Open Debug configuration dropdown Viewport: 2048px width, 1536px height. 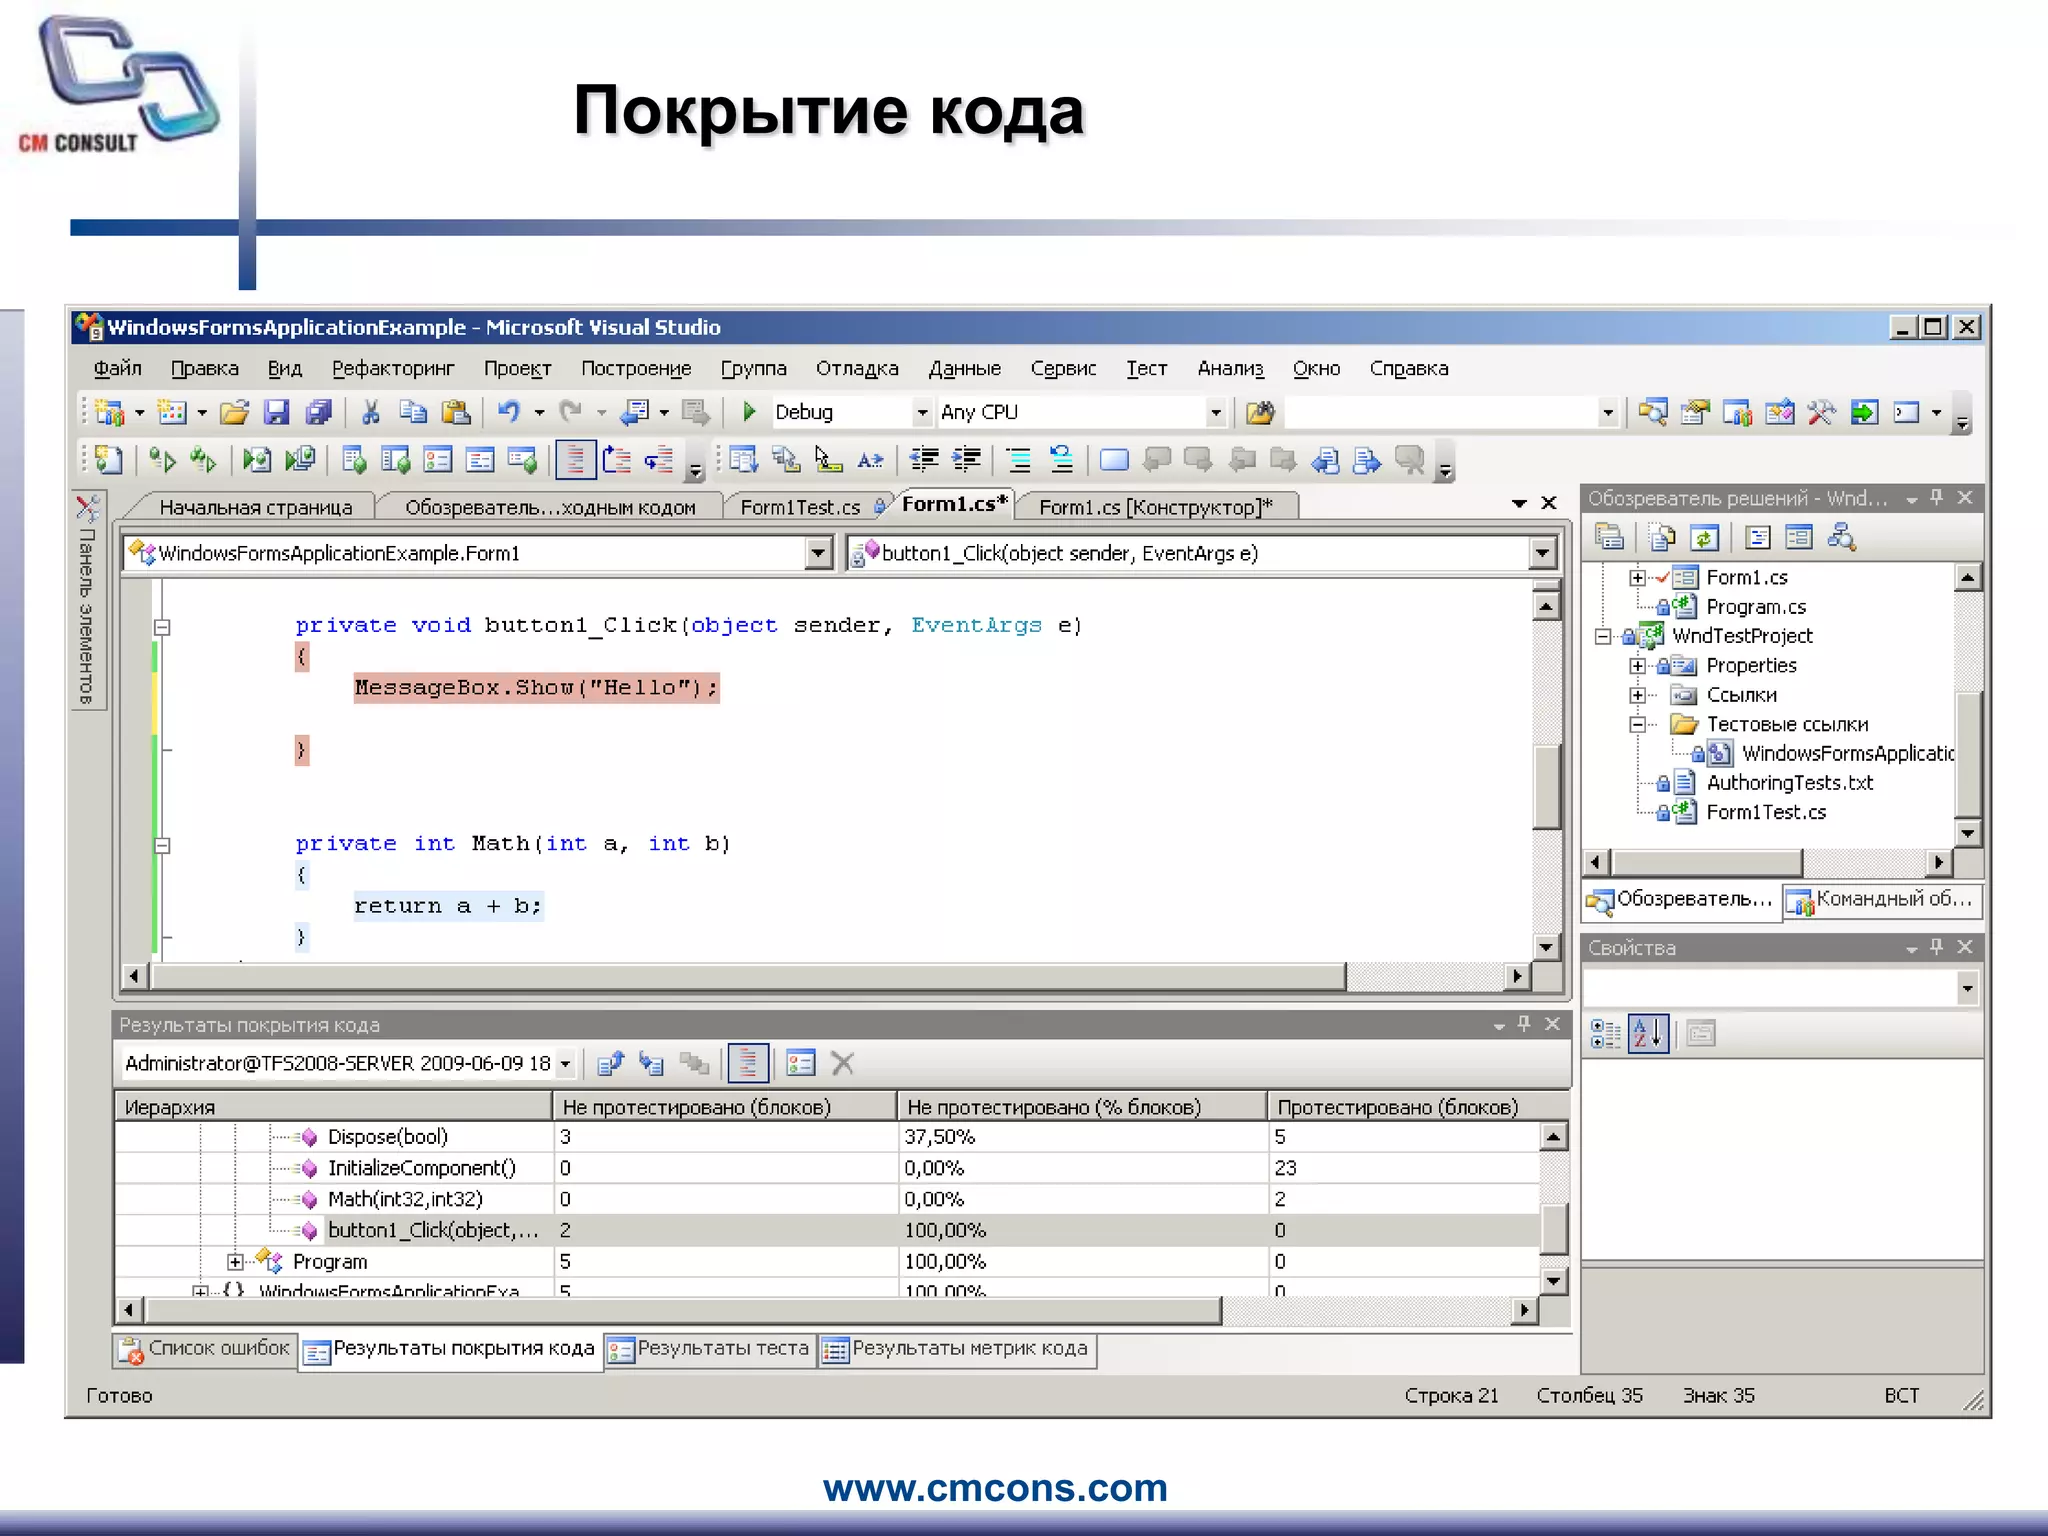tap(922, 412)
